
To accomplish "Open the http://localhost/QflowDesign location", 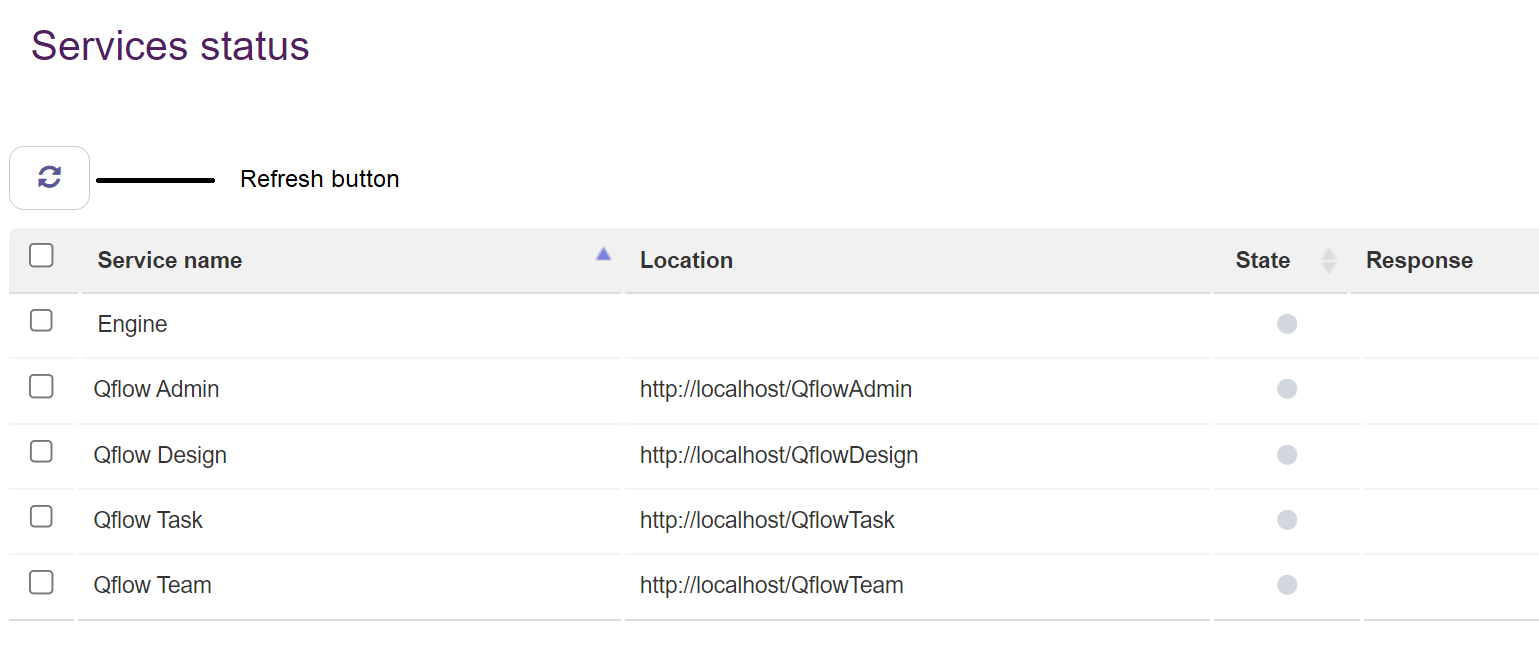I will (x=779, y=455).
